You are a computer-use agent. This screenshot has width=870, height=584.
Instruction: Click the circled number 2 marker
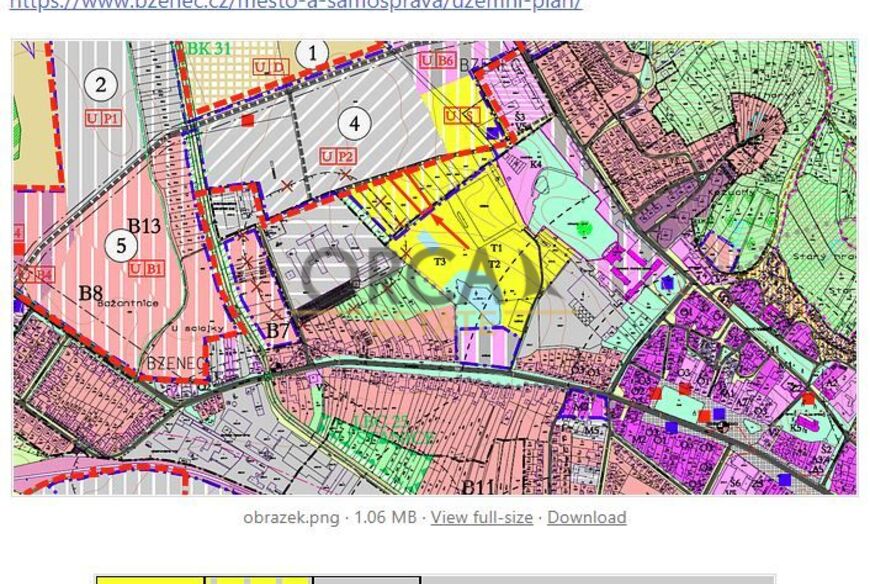100,85
